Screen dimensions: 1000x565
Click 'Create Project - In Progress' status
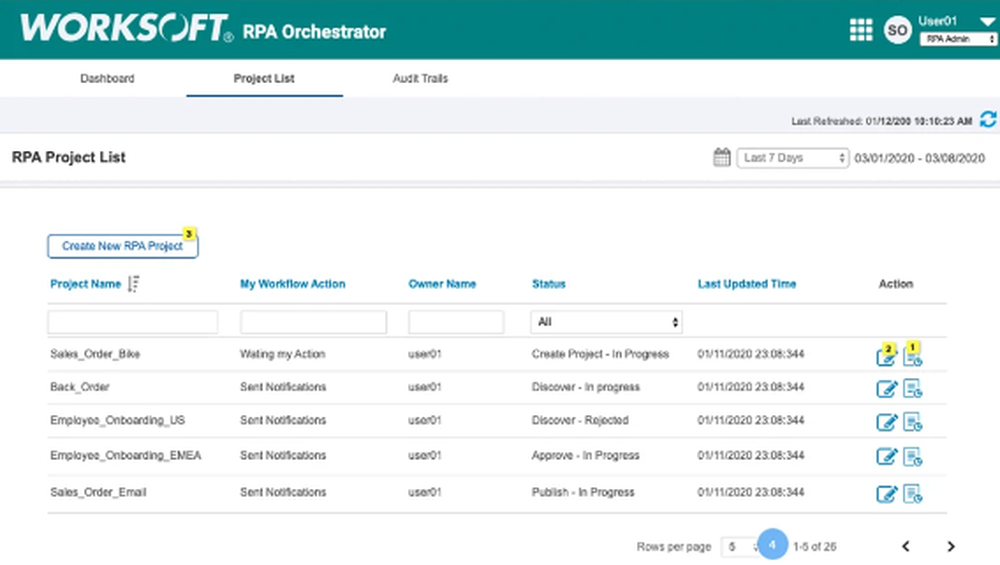600,354
